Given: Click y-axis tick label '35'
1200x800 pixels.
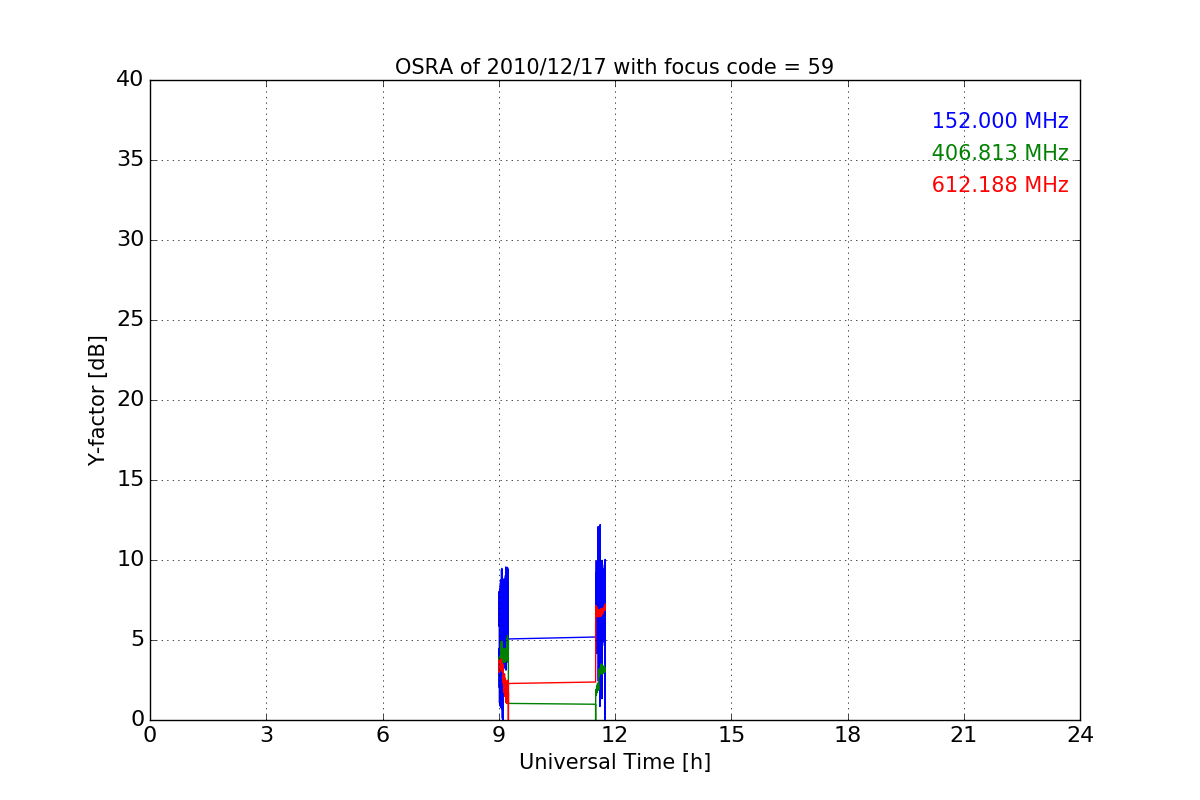Looking at the screenshot, I should (x=130, y=160).
